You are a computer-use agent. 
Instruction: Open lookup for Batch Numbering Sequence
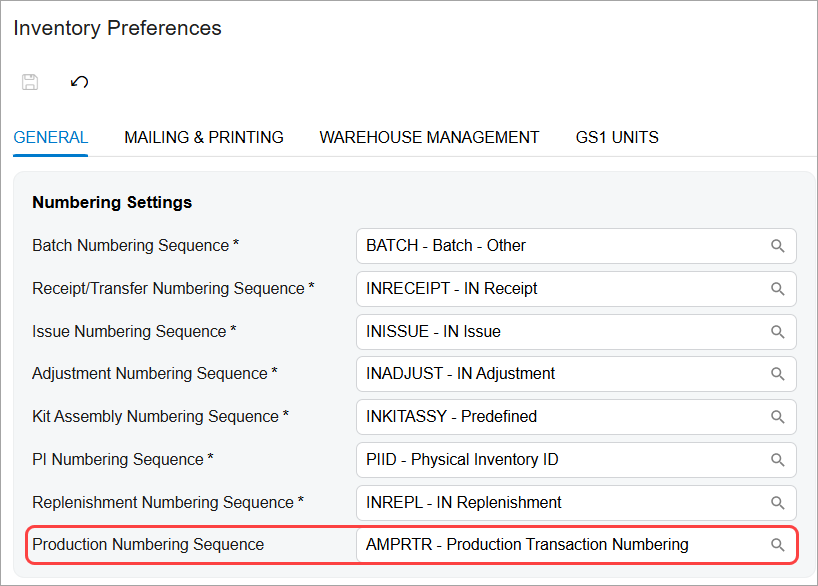[777, 246]
